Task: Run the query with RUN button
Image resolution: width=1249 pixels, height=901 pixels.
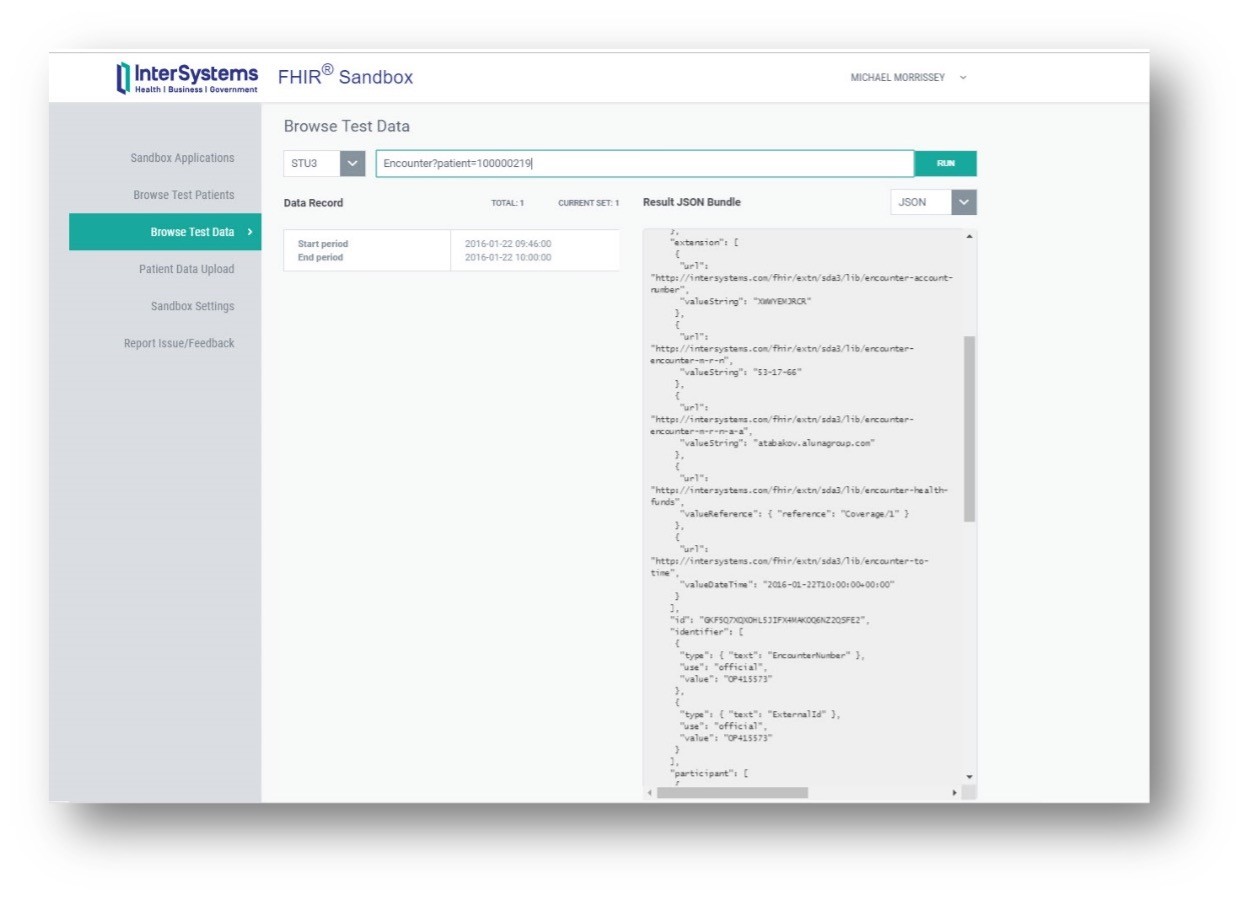Action: pos(945,163)
